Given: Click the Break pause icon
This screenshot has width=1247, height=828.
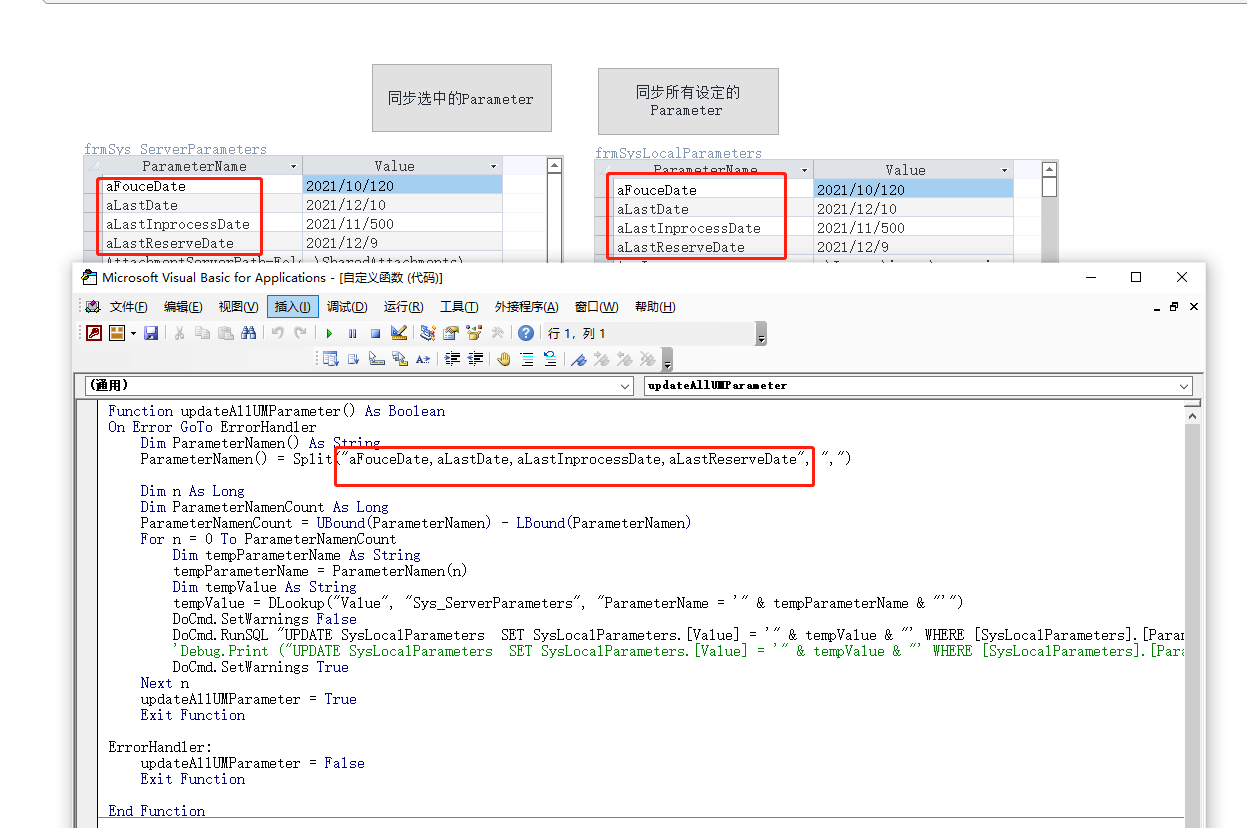Looking at the screenshot, I should click(x=352, y=333).
